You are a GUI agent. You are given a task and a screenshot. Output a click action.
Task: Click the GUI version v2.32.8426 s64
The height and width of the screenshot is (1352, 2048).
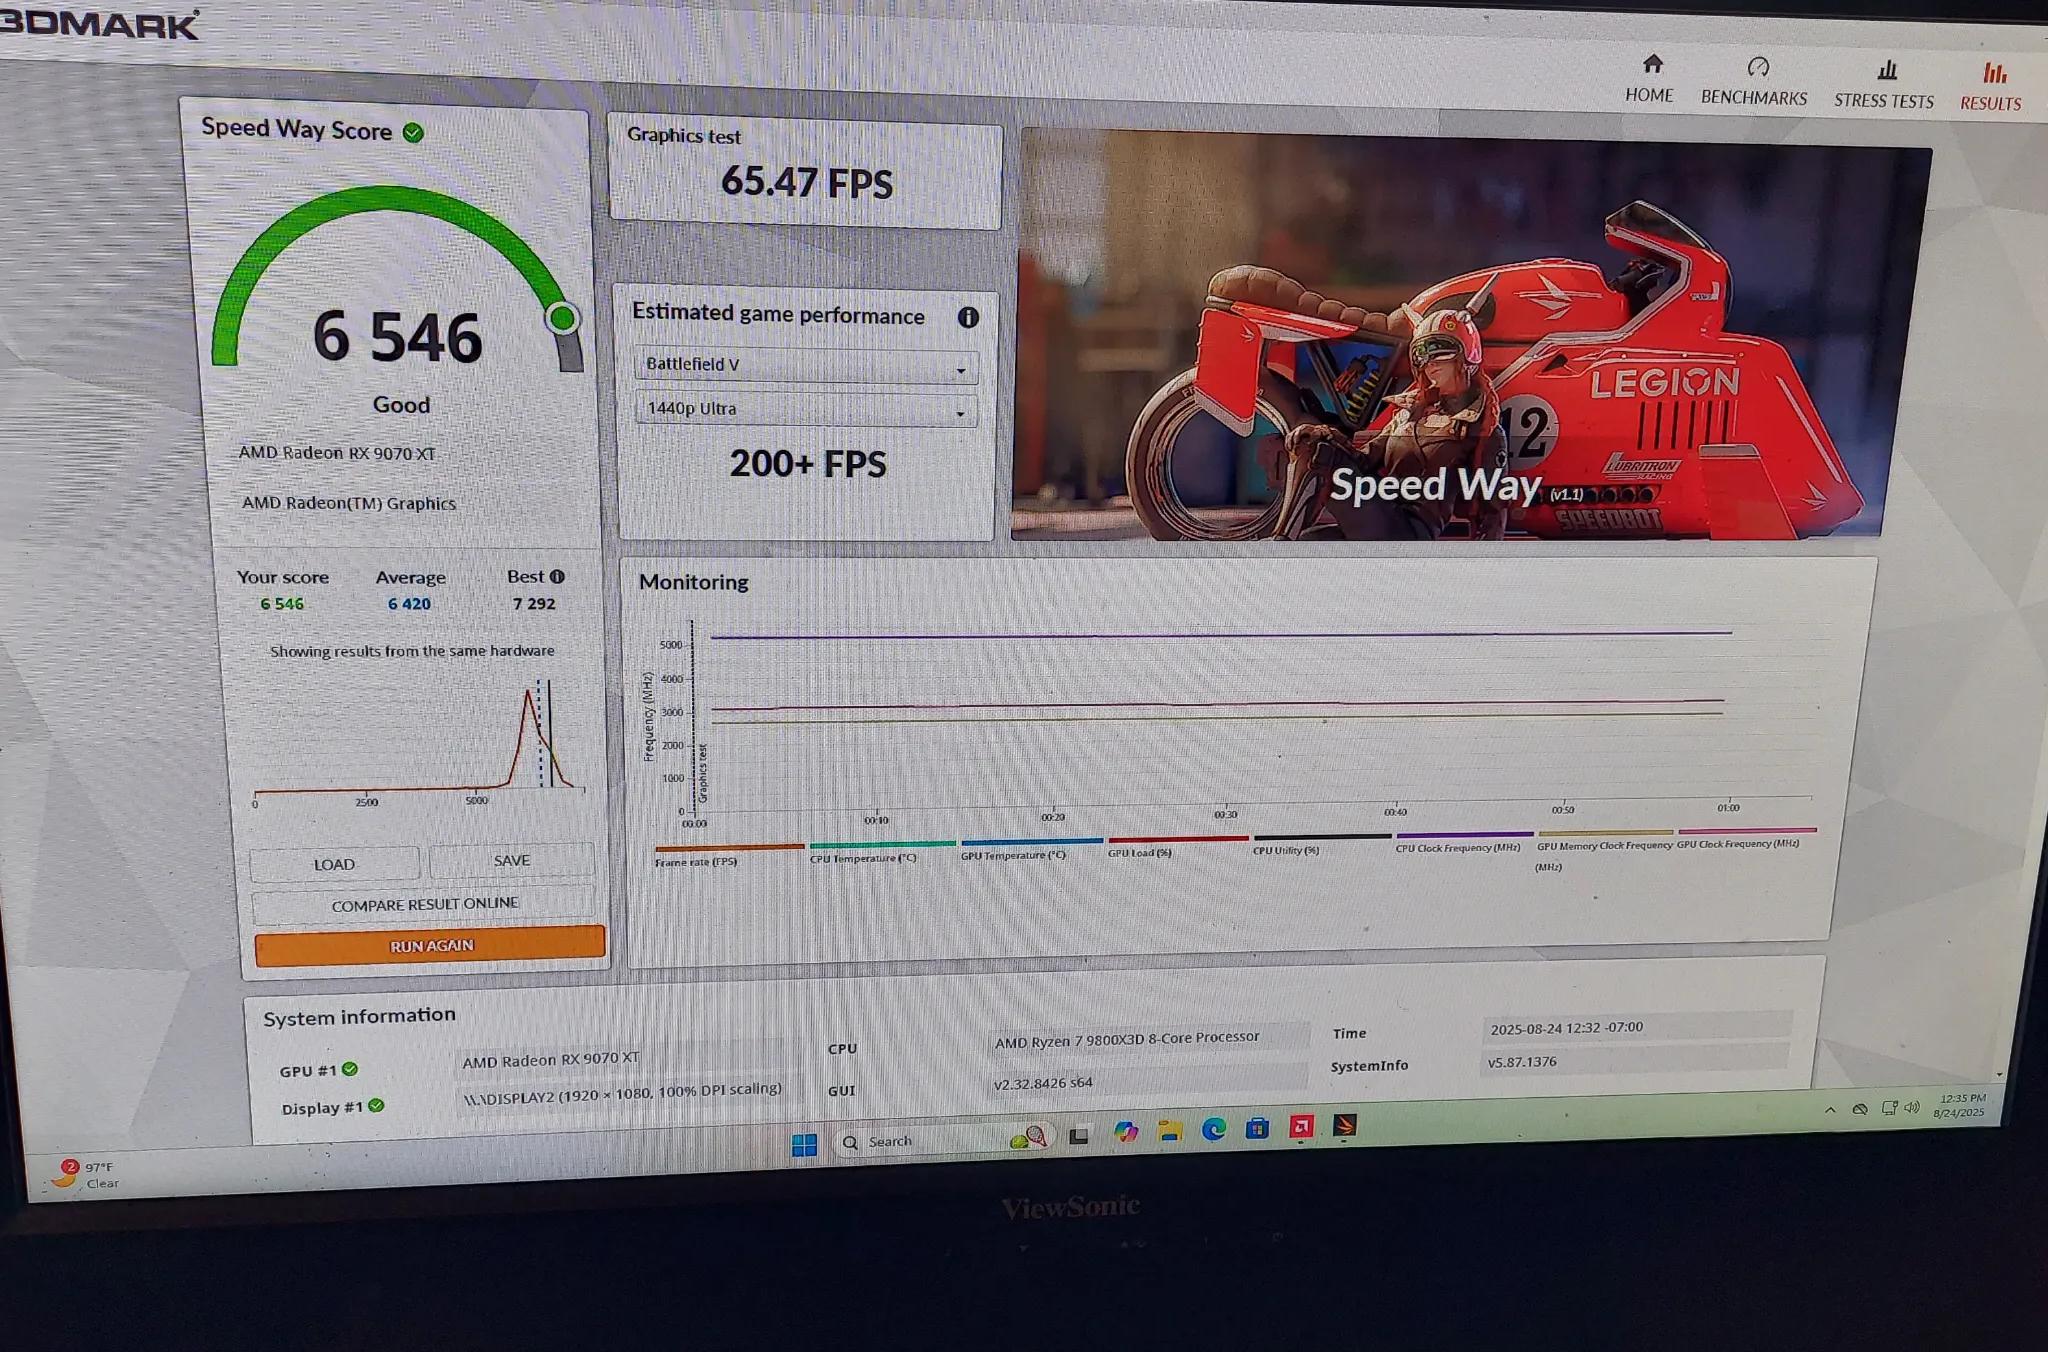coord(1043,1083)
